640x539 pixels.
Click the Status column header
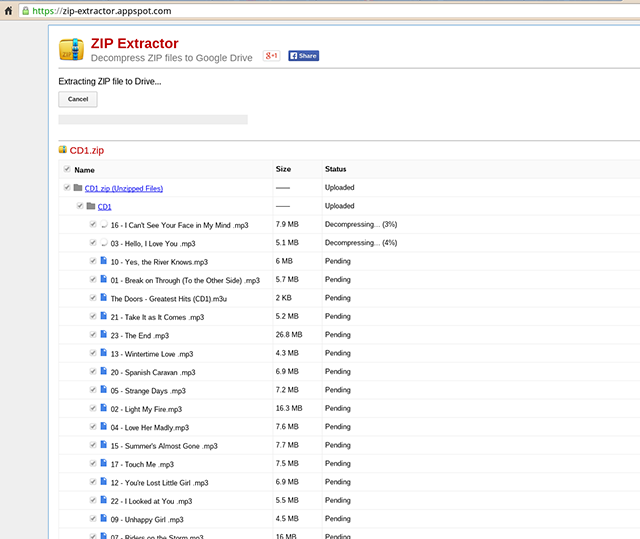coord(336,169)
